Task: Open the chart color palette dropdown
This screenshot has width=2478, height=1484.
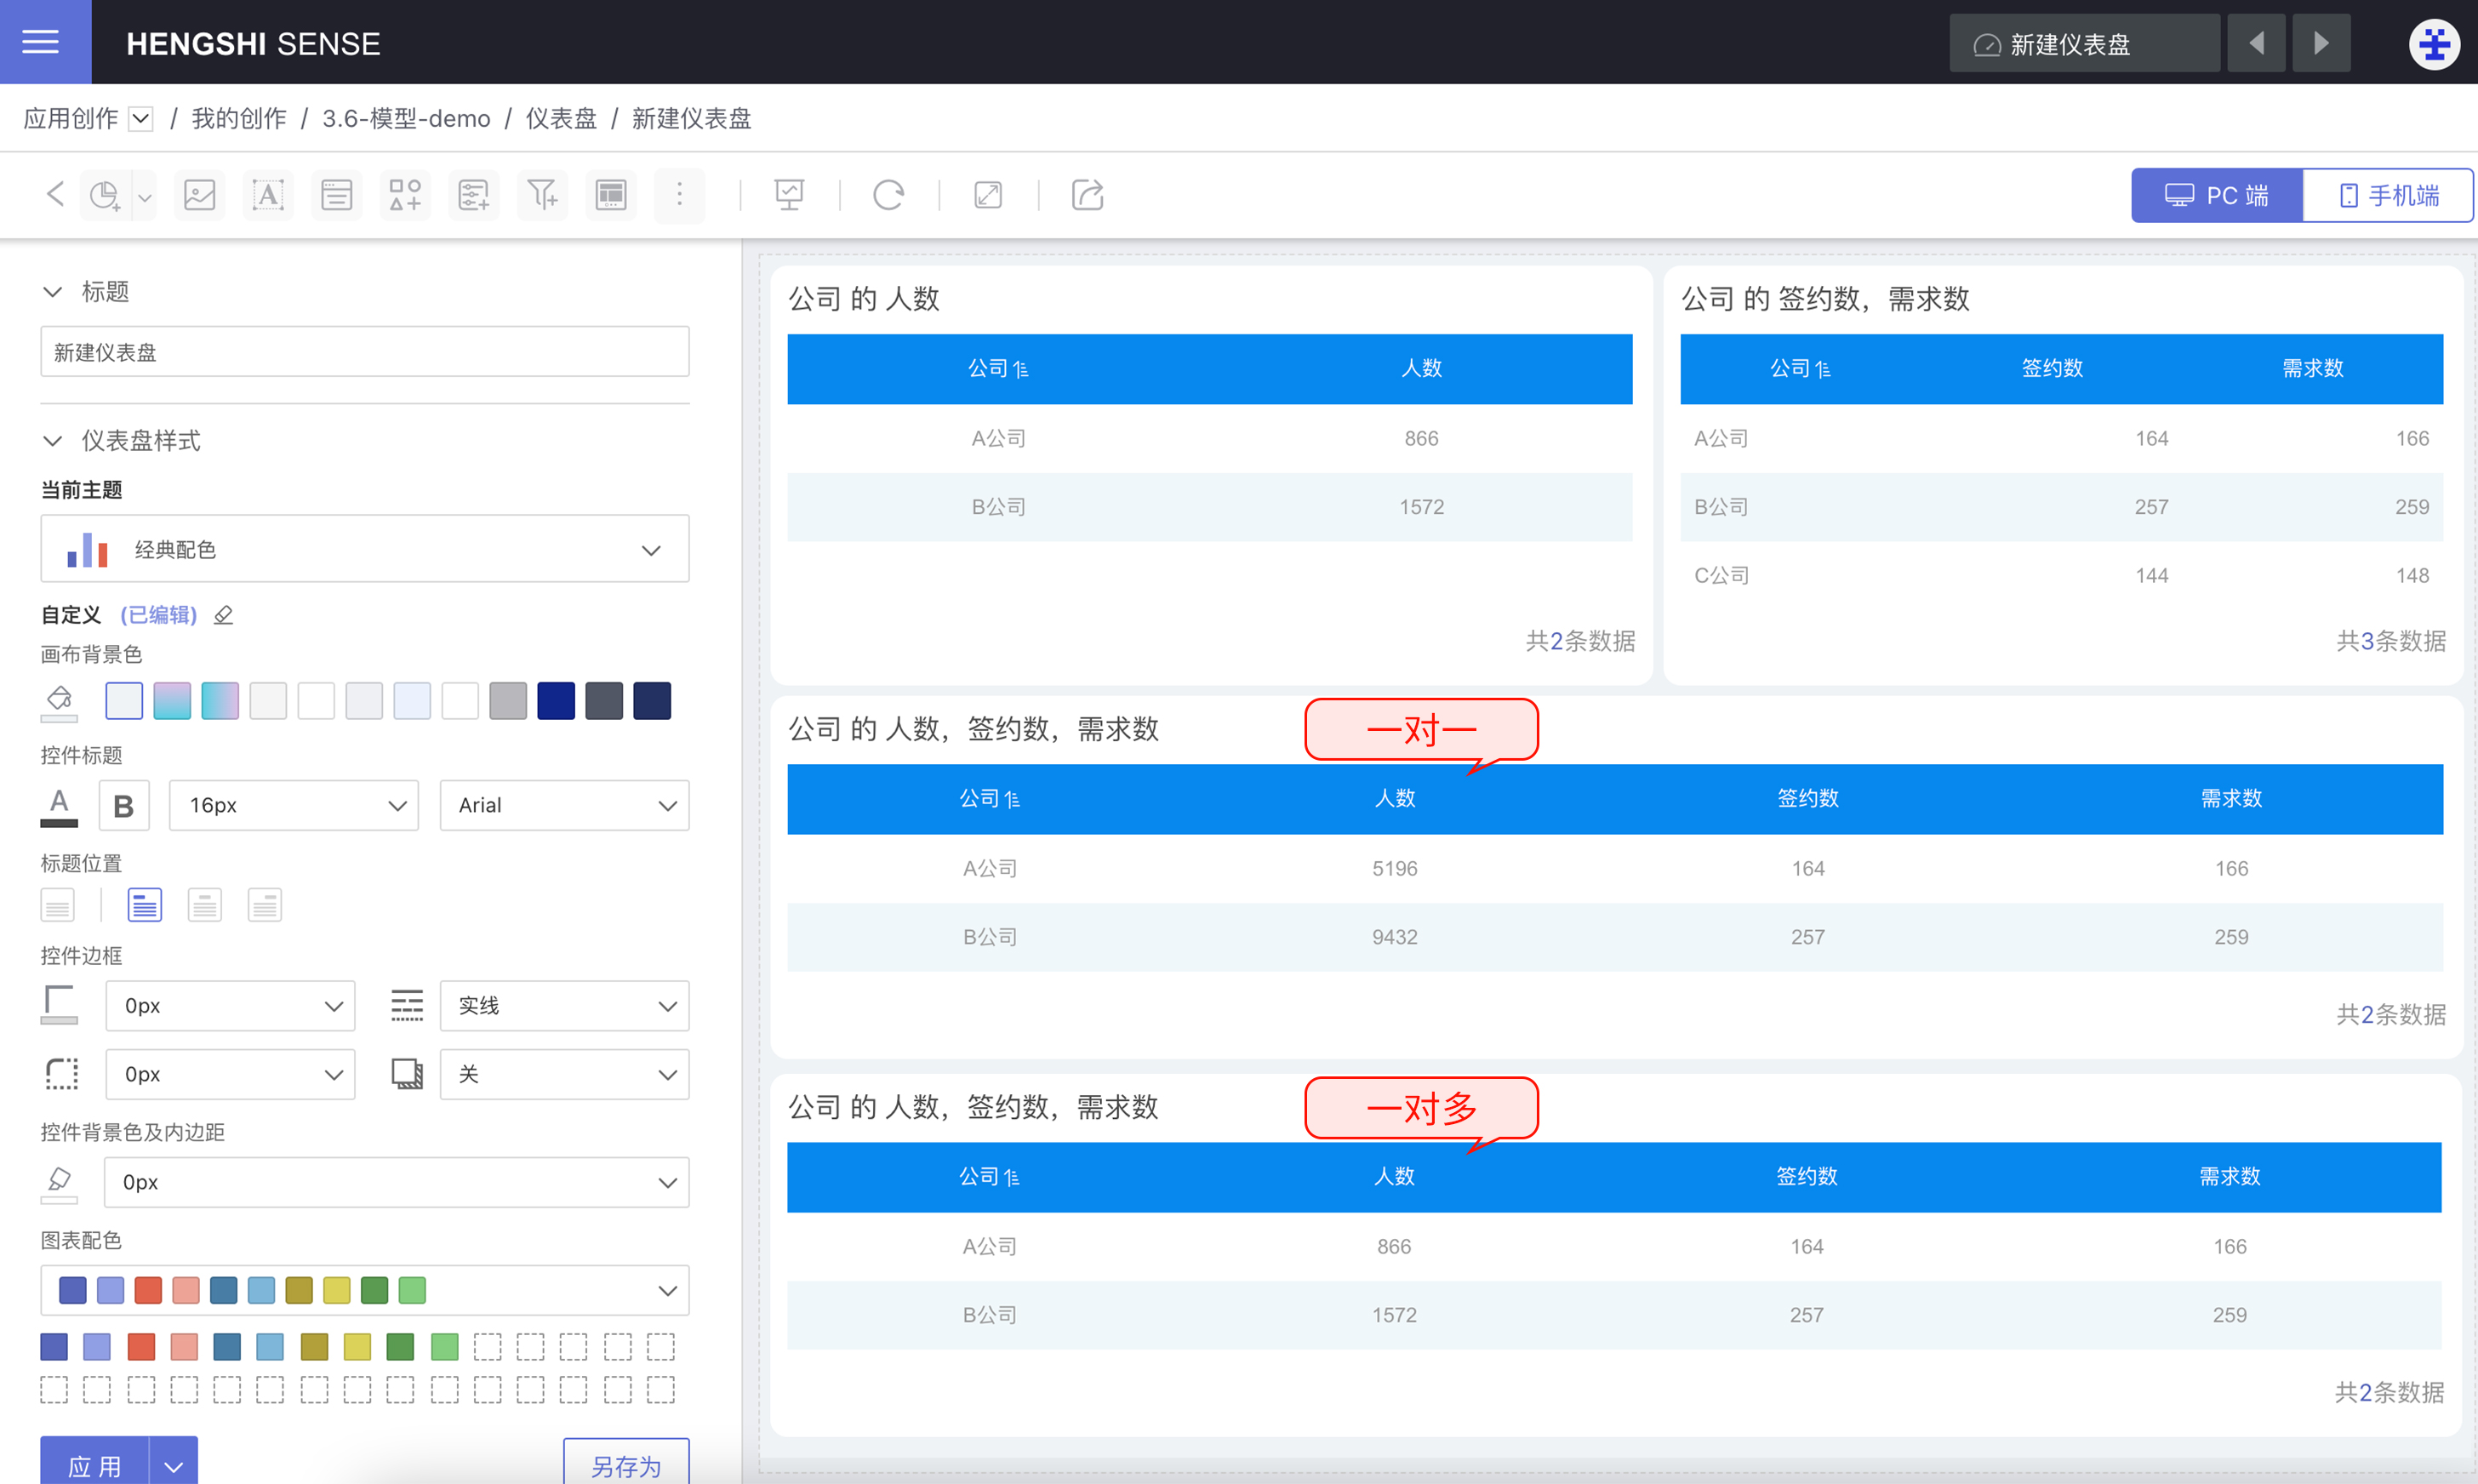Action: coord(365,1291)
